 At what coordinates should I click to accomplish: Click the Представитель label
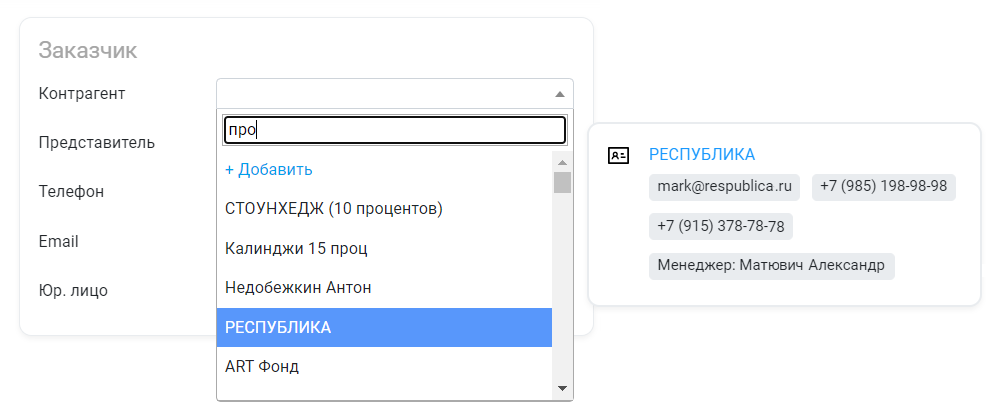pos(96,142)
